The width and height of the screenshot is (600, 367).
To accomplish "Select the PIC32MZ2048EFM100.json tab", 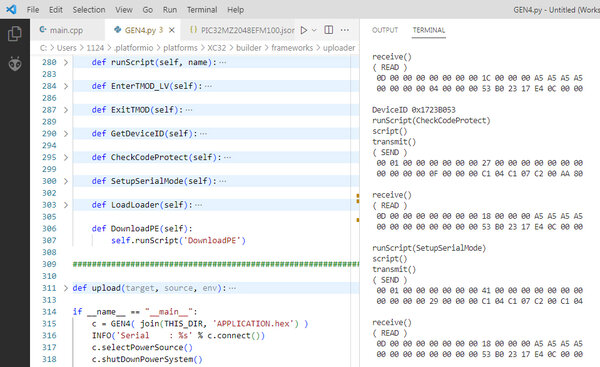I will 243,30.
